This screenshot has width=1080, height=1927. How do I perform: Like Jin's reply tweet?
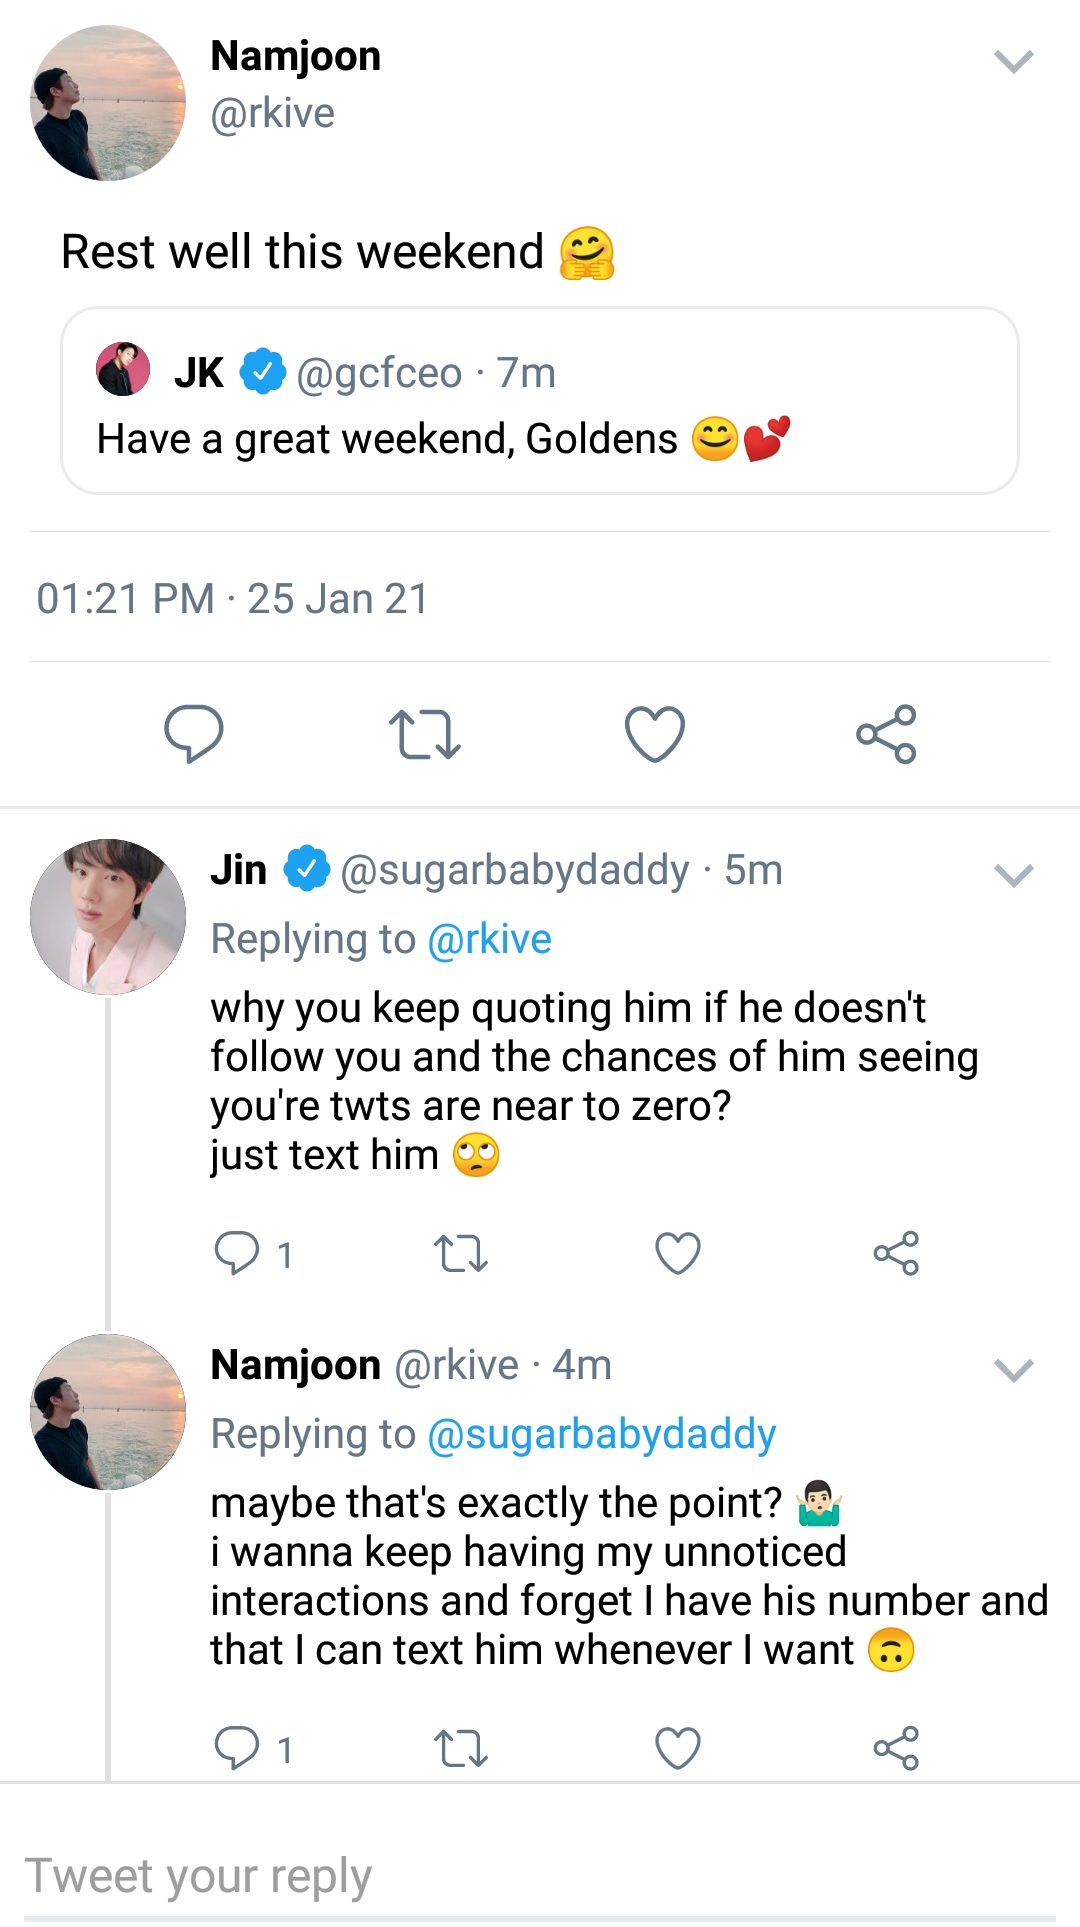(678, 1253)
